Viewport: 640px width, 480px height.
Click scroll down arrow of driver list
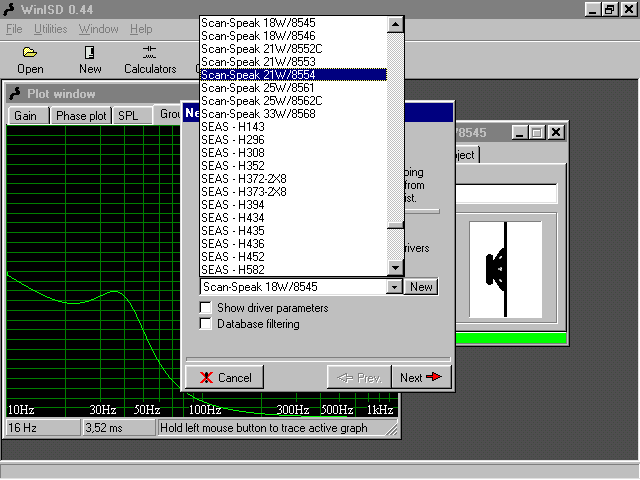pos(395,268)
